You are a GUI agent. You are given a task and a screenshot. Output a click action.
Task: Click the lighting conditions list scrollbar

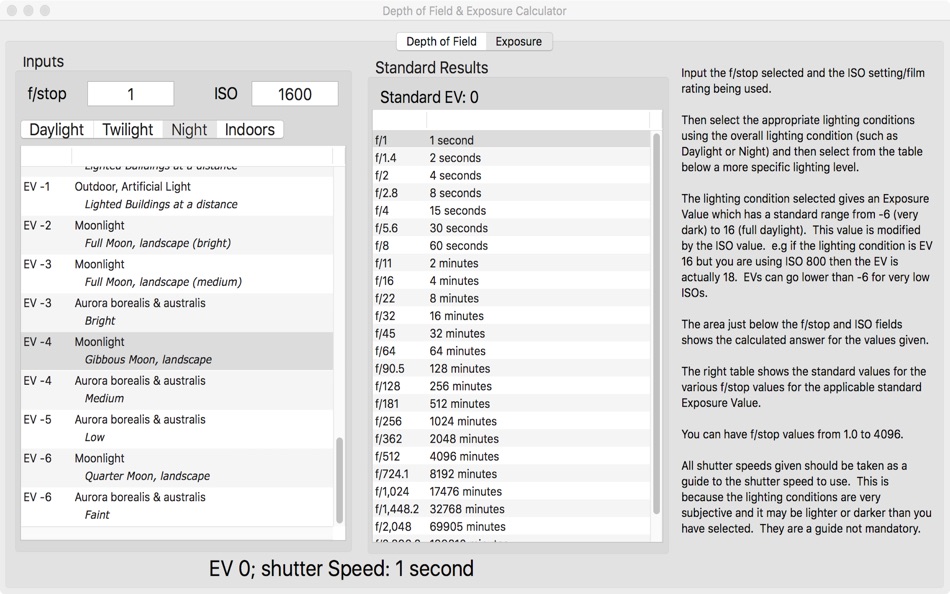(x=339, y=480)
